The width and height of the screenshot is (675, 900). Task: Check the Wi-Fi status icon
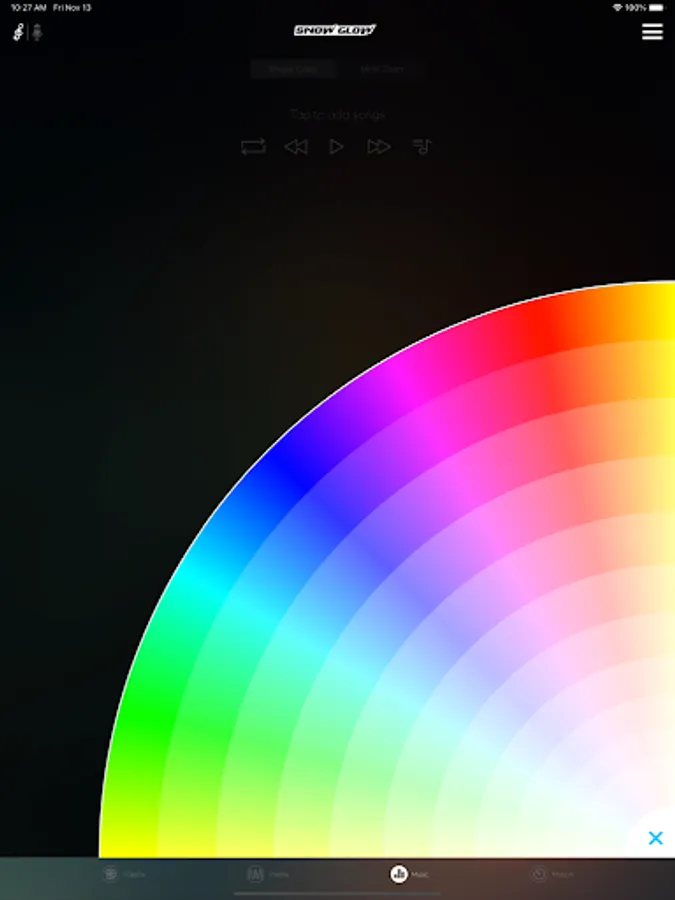pyautogui.click(x=617, y=7)
